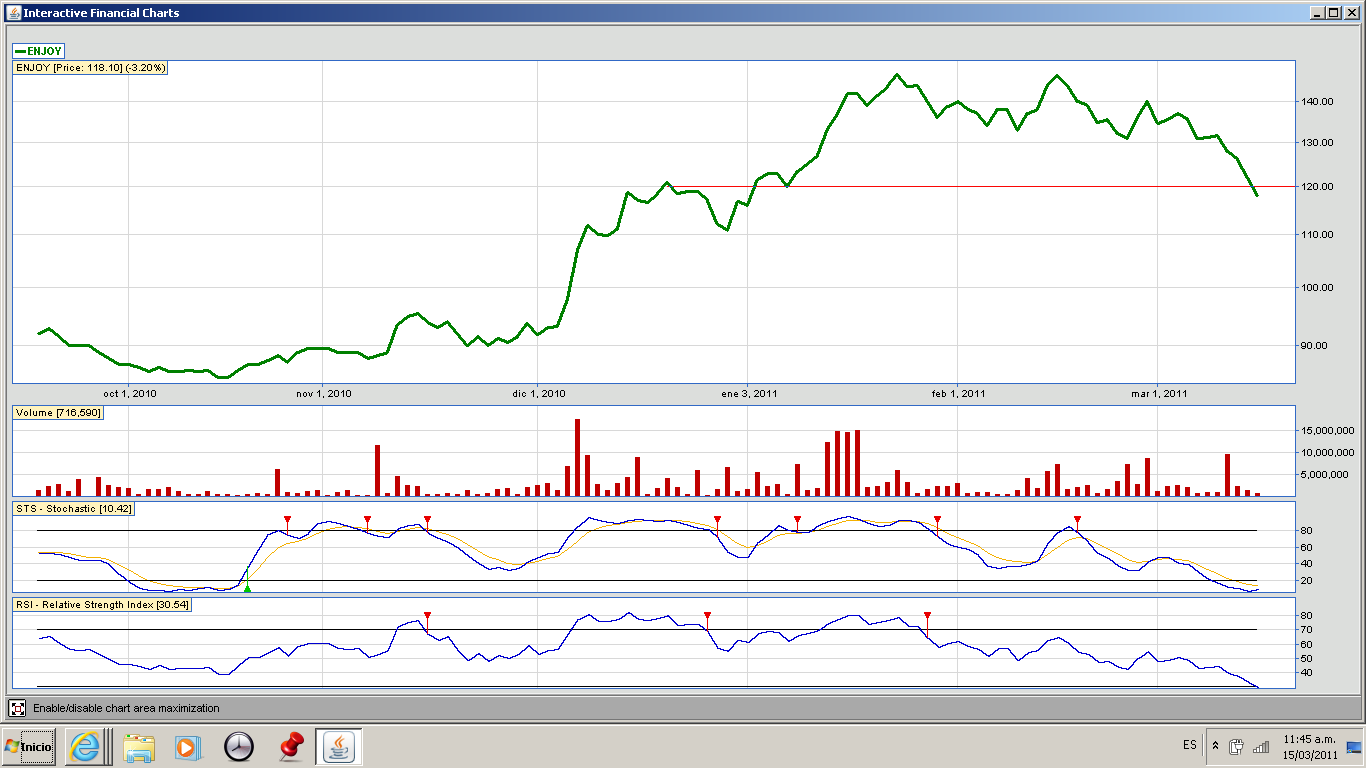Click the 110.00 price axis label

[x=1319, y=234]
